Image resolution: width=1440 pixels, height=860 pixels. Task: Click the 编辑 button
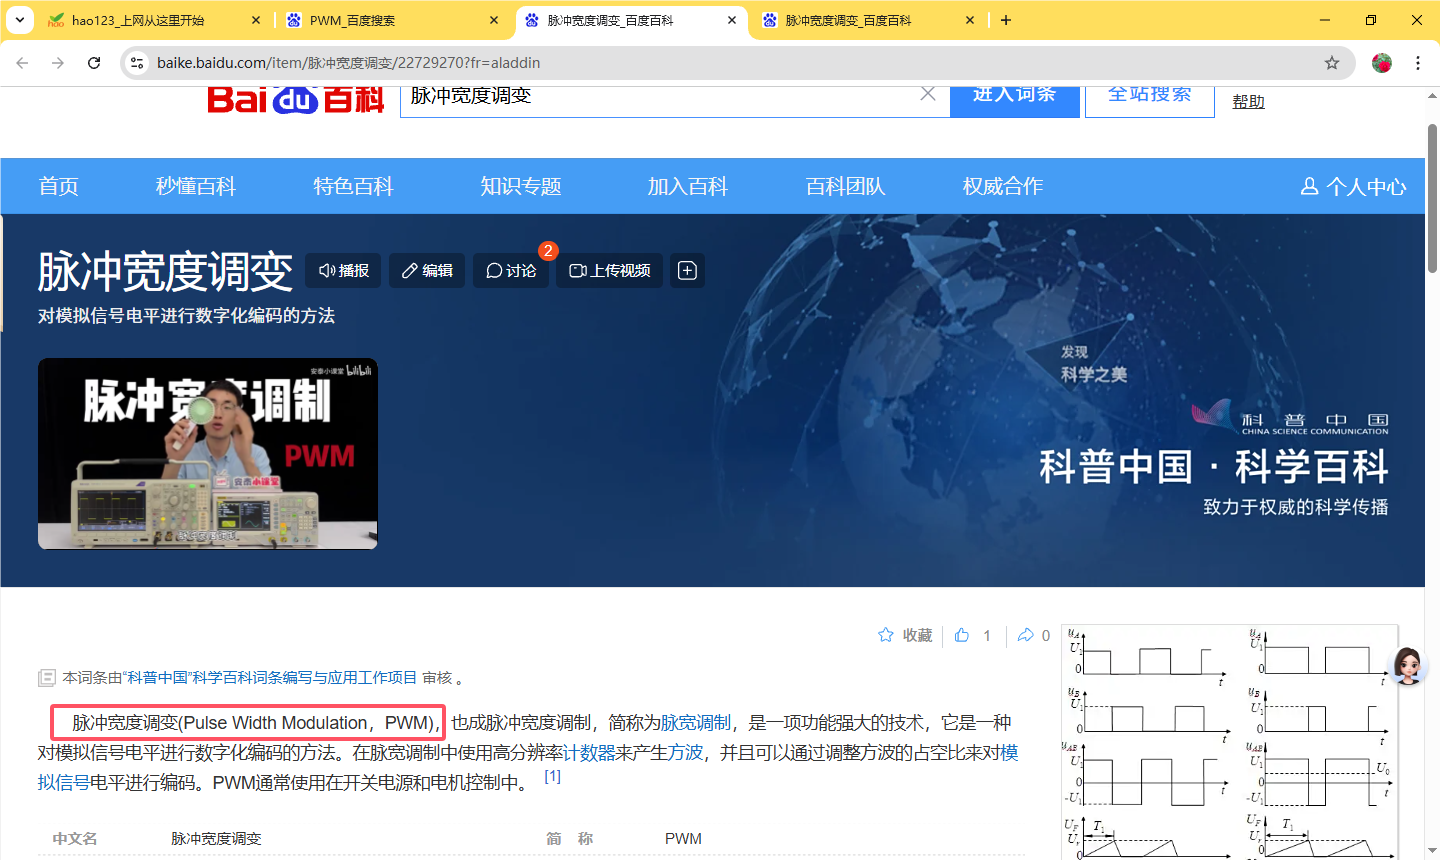427,271
